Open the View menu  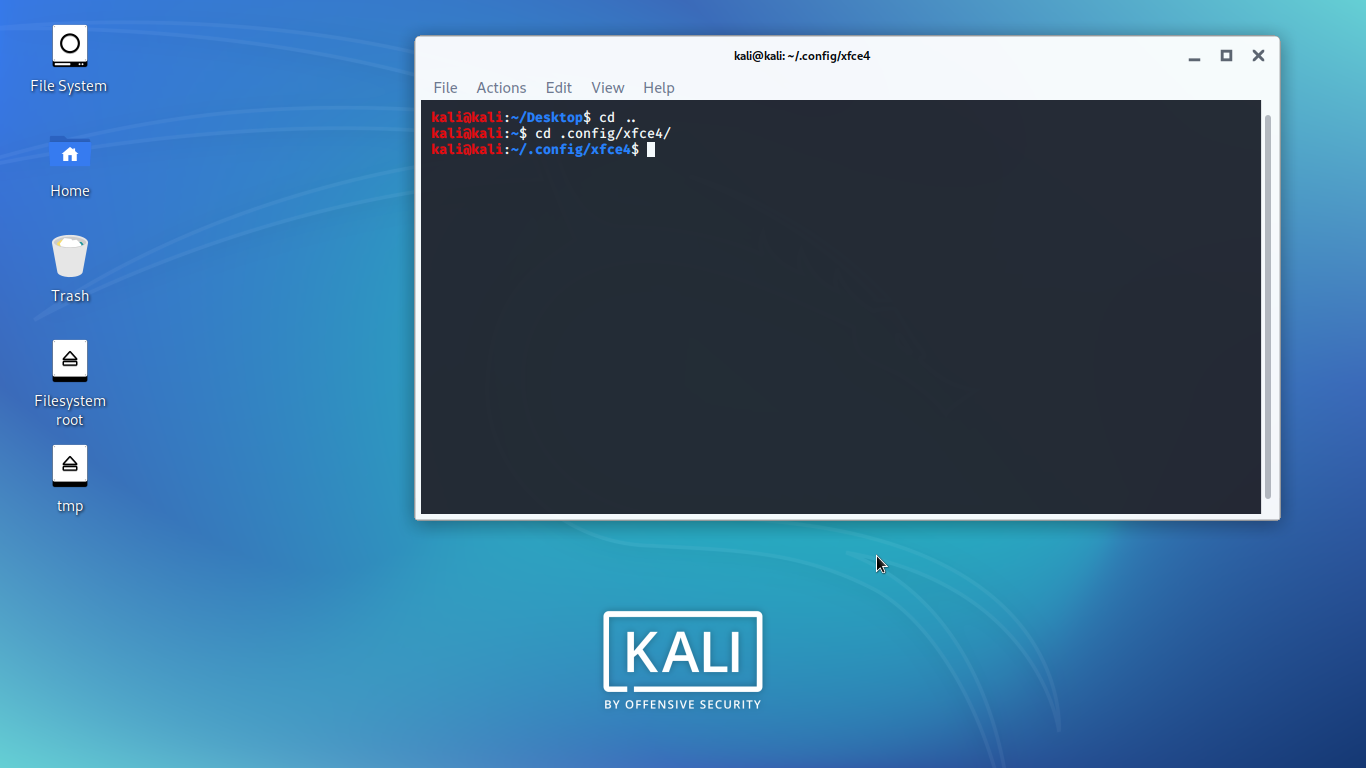607,88
